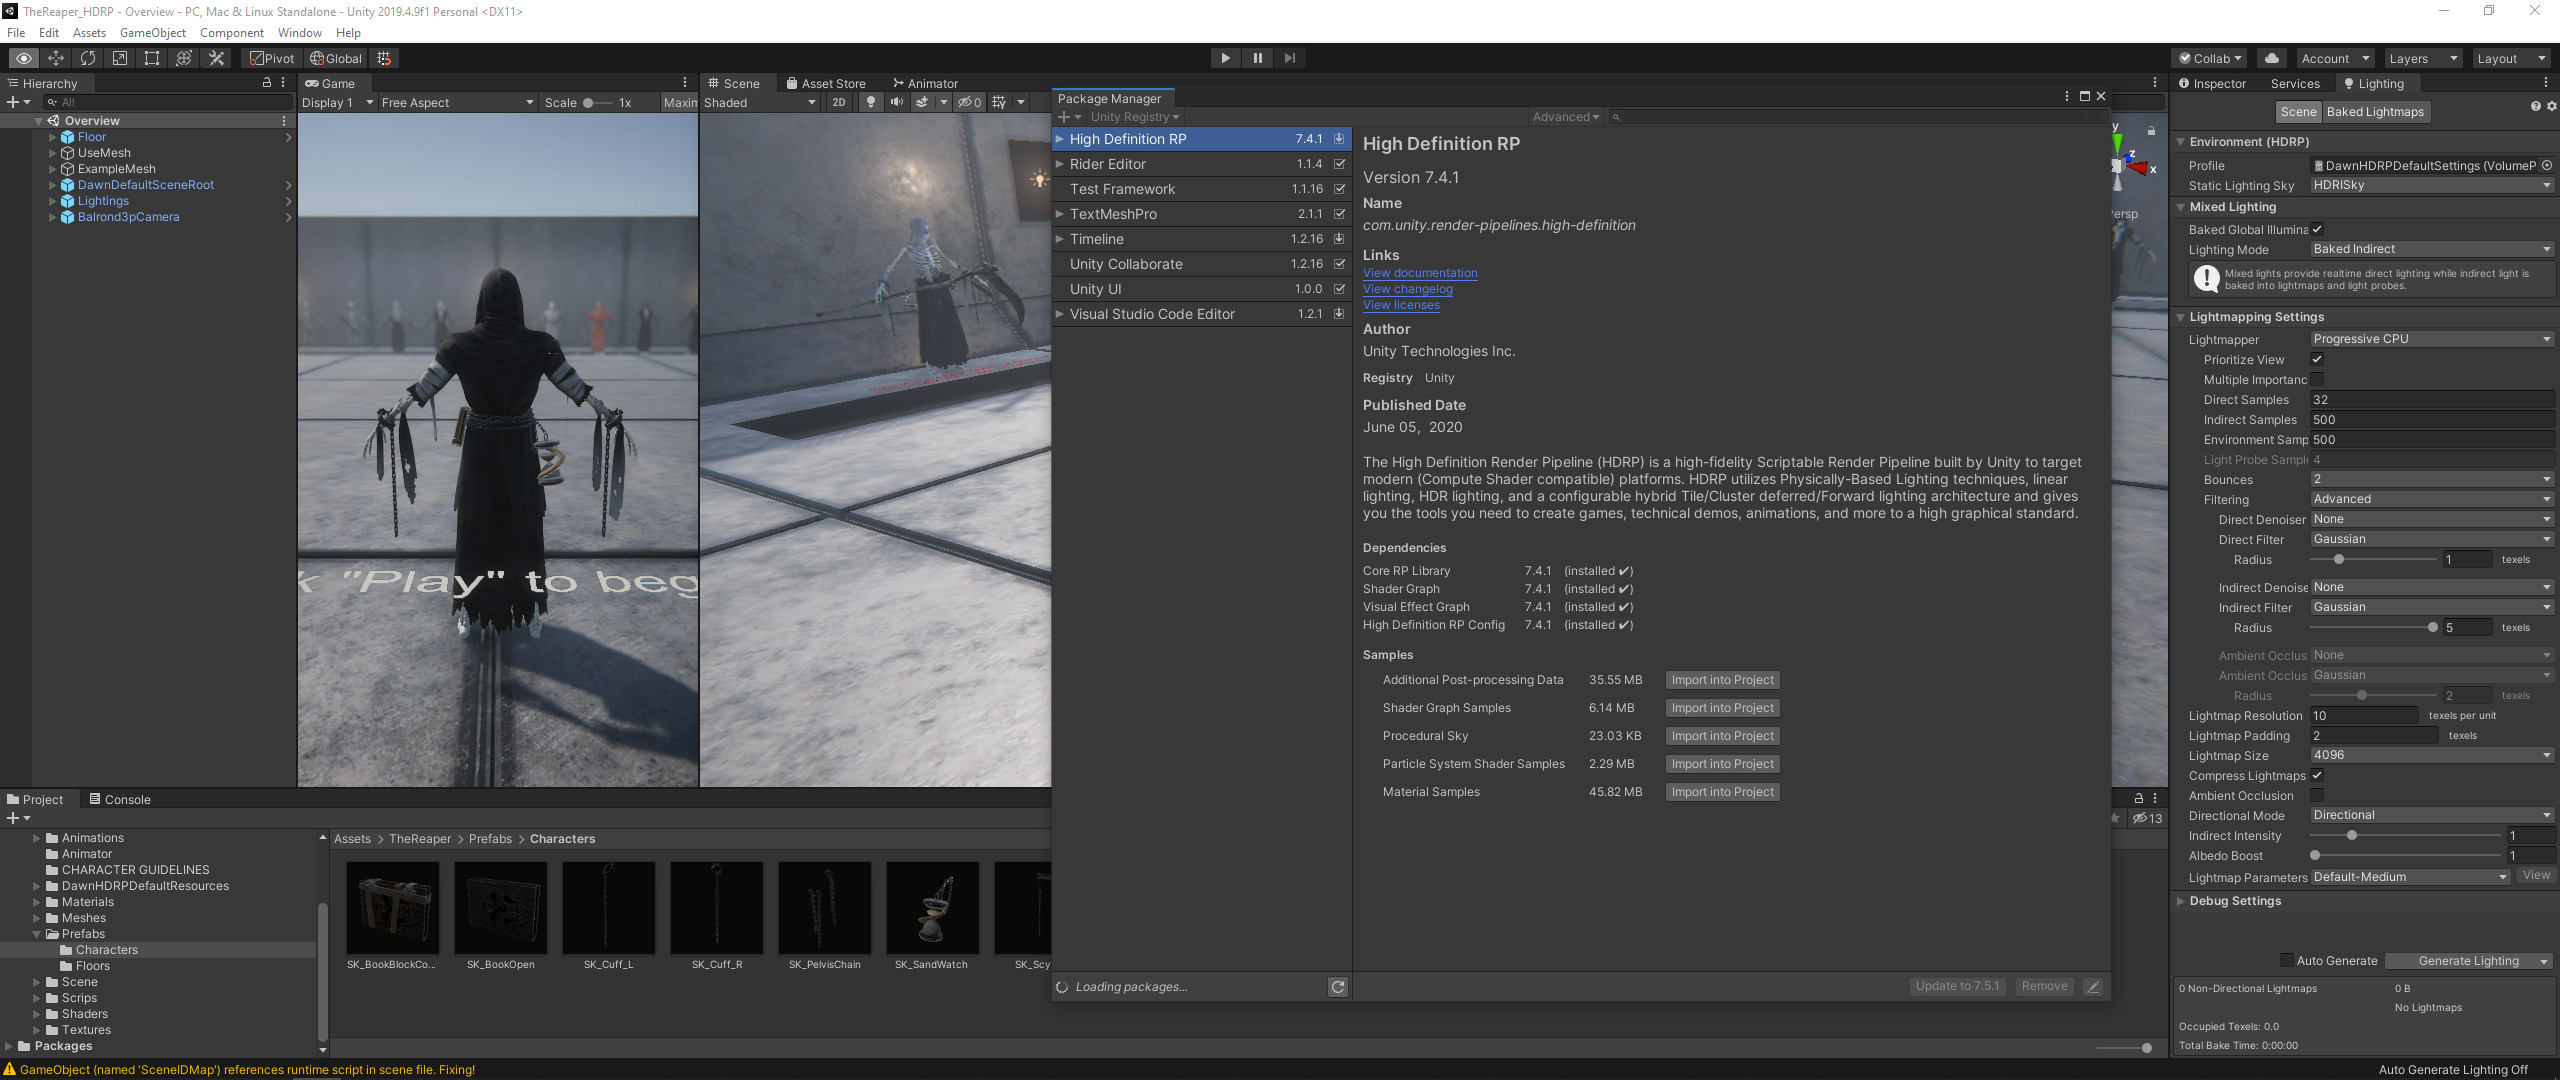The image size is (2560, 1080).
Task: Open the Lighting Mode Baked Indirect dropdown
Action: 2432,249
